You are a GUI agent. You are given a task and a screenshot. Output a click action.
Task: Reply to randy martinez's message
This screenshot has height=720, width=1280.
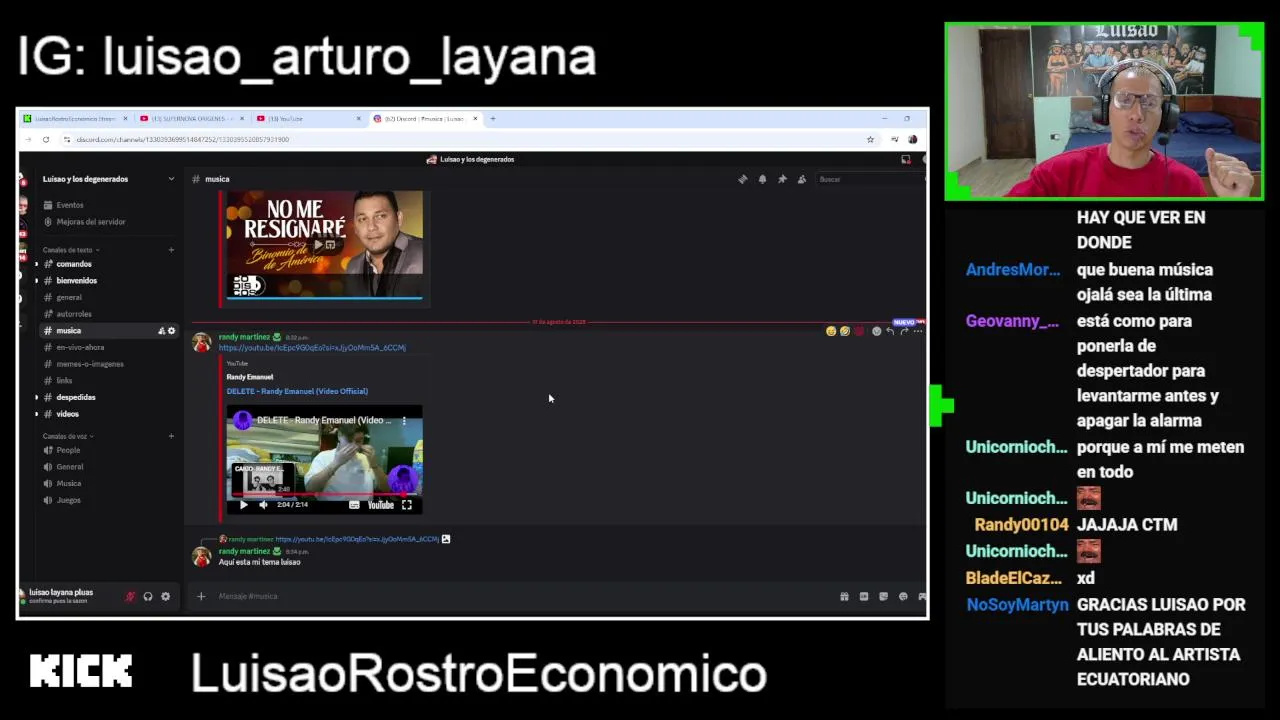coord(890,331)
